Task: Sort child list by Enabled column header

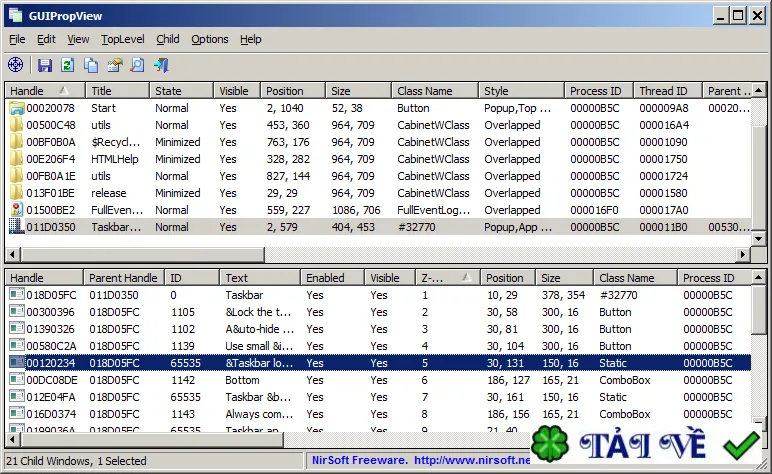Action: coord(332,278)
